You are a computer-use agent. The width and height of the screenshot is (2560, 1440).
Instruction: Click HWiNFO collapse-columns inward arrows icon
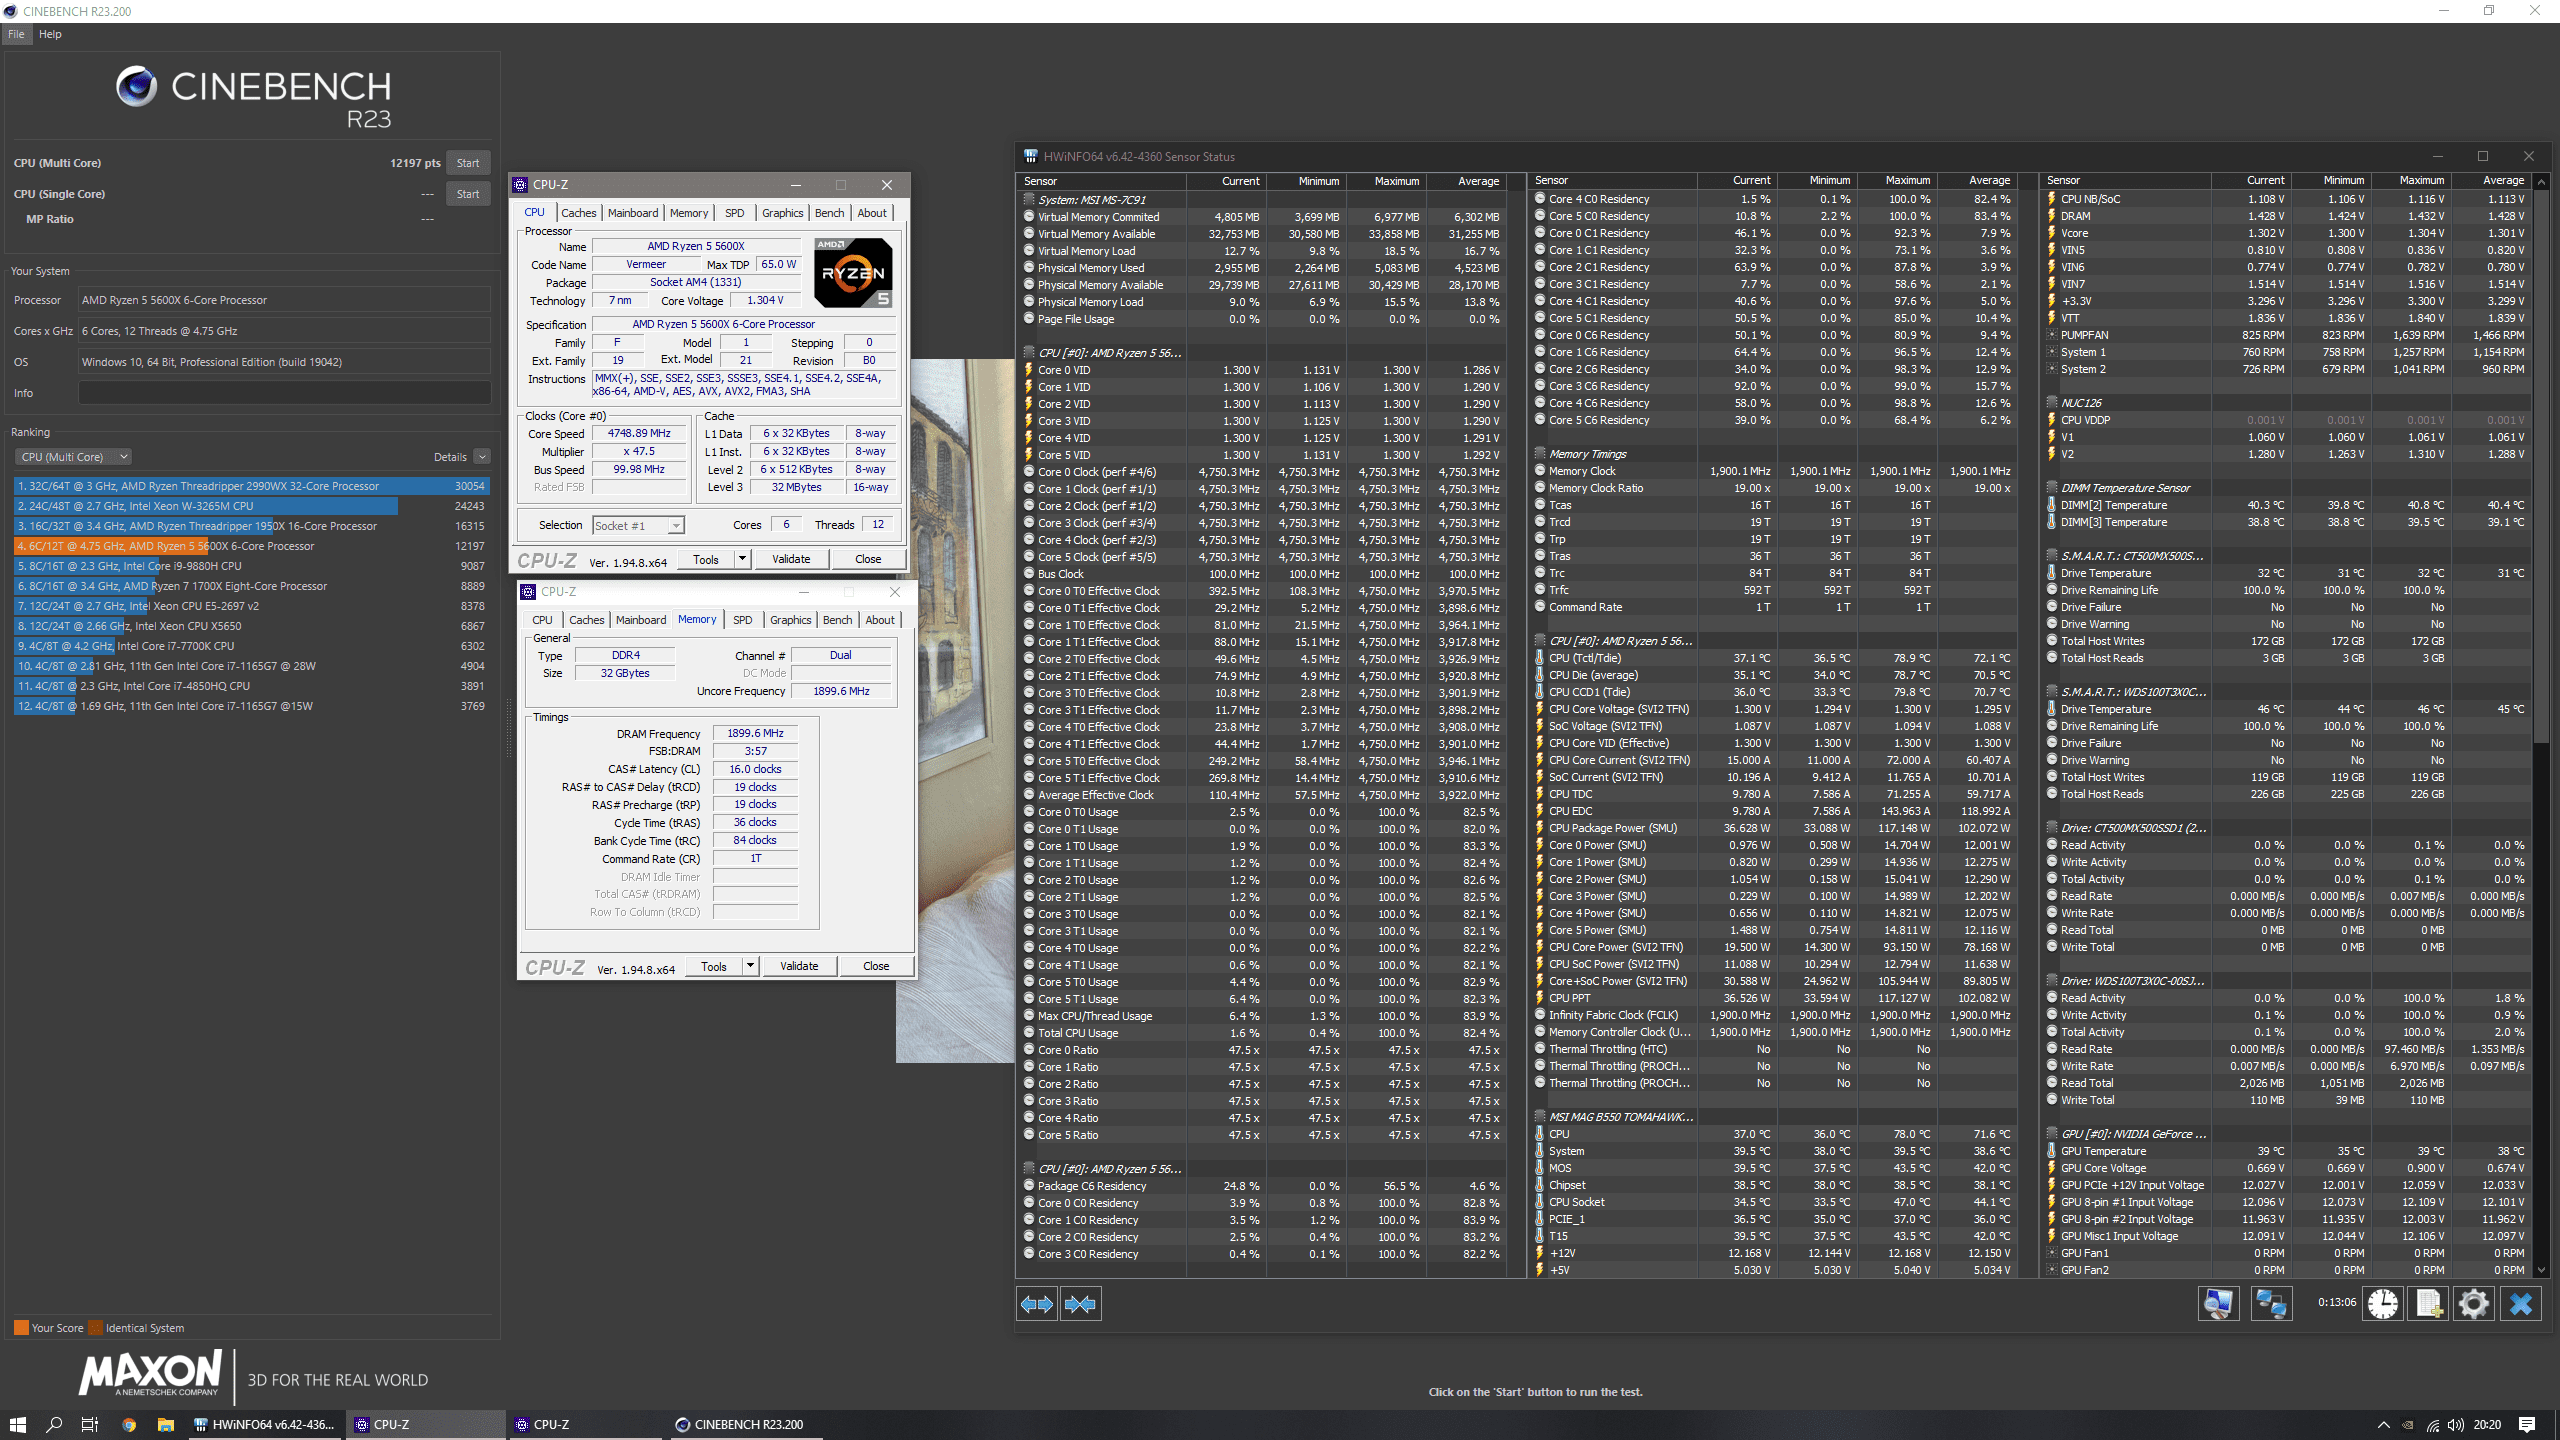pos(1081,1304)
